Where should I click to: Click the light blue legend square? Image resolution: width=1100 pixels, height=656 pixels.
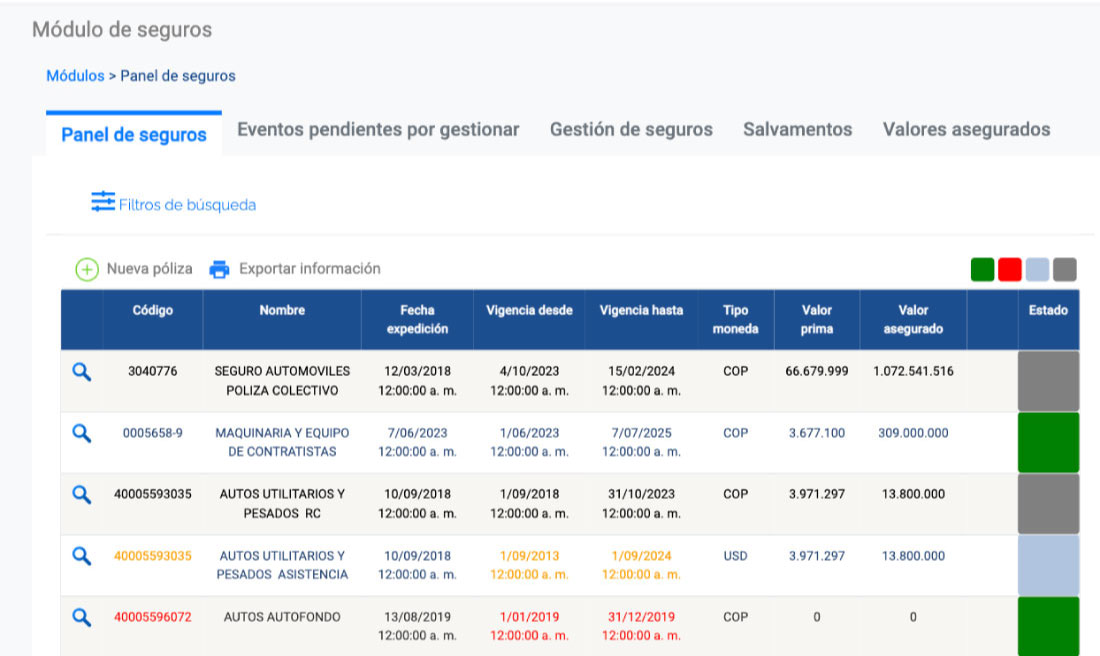click(x=1037, y=269)
